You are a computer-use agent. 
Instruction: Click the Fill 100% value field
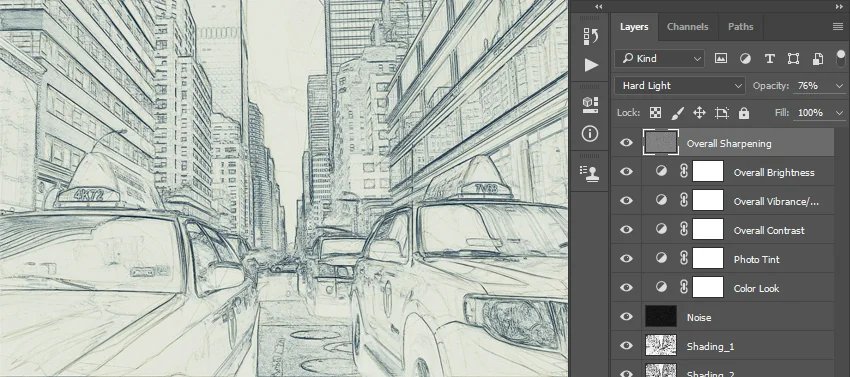pos(813,113)
